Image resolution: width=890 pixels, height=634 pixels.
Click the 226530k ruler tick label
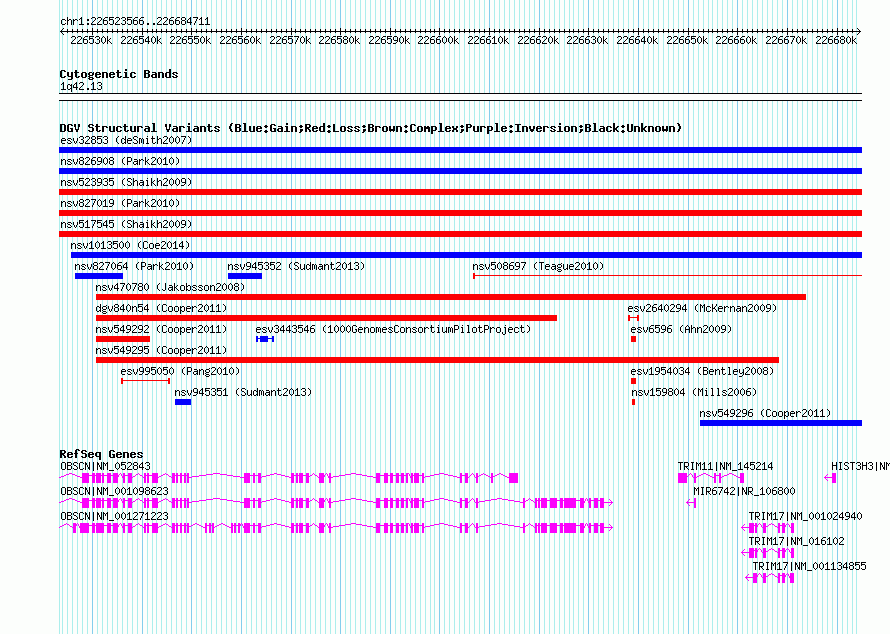click(x=91, y=40)
